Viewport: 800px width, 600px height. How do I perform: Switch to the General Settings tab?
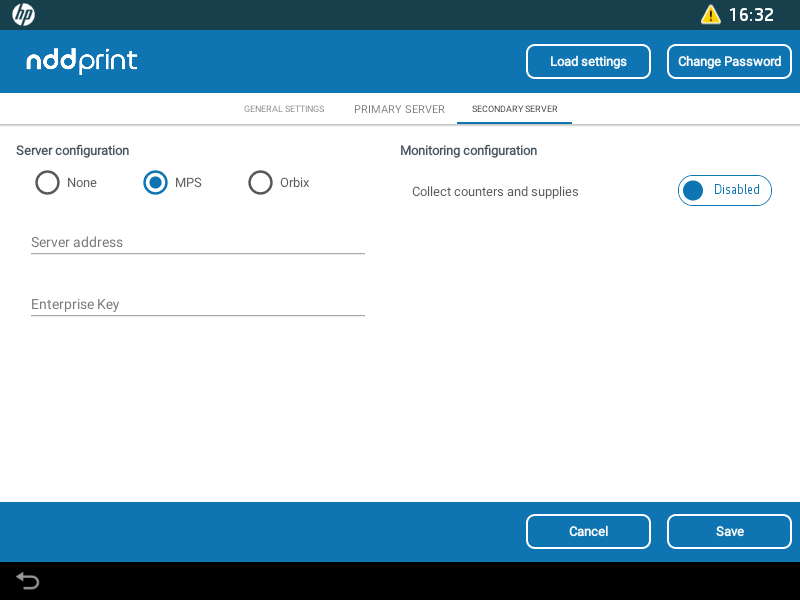click(284, 109)
